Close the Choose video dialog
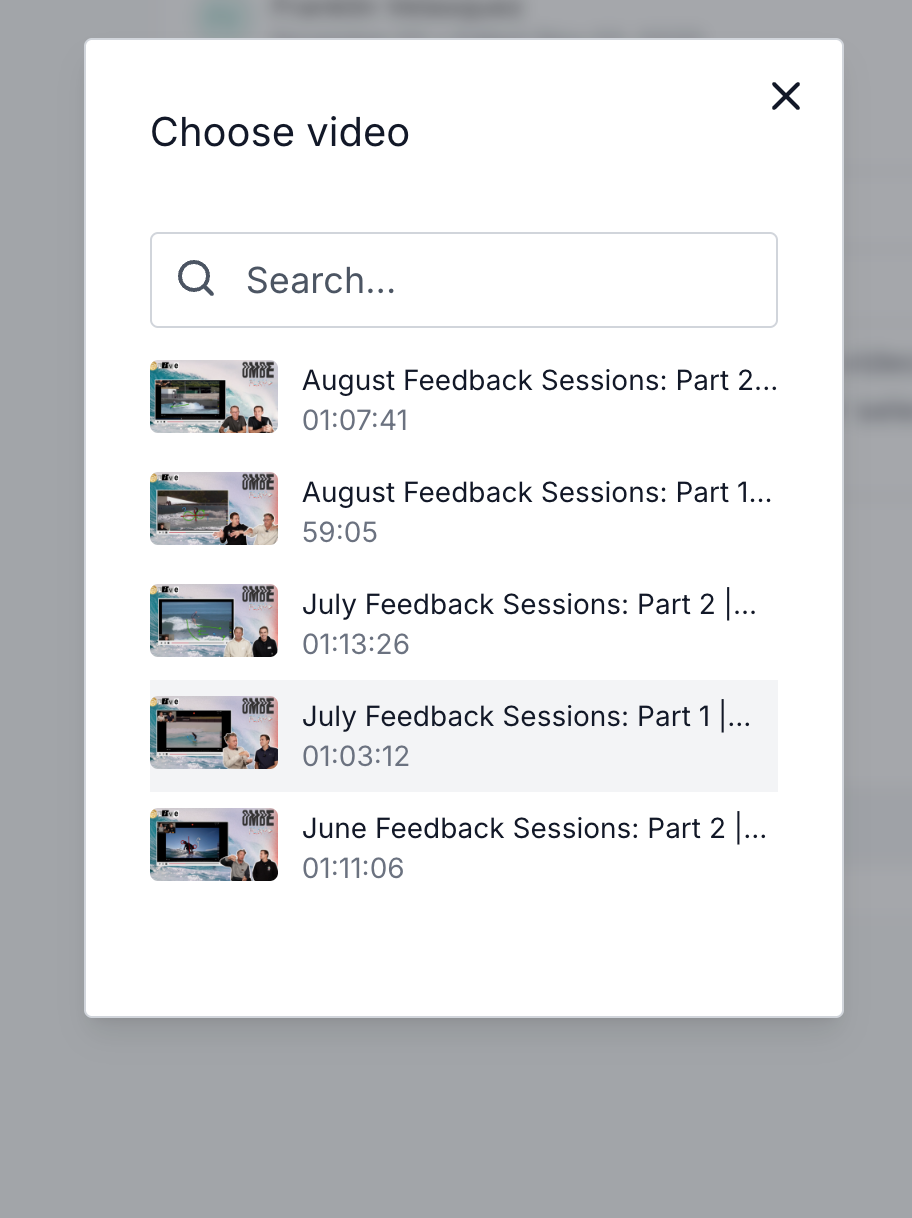Viewport: 912px width, 1218px height. [x=786, y=96]
